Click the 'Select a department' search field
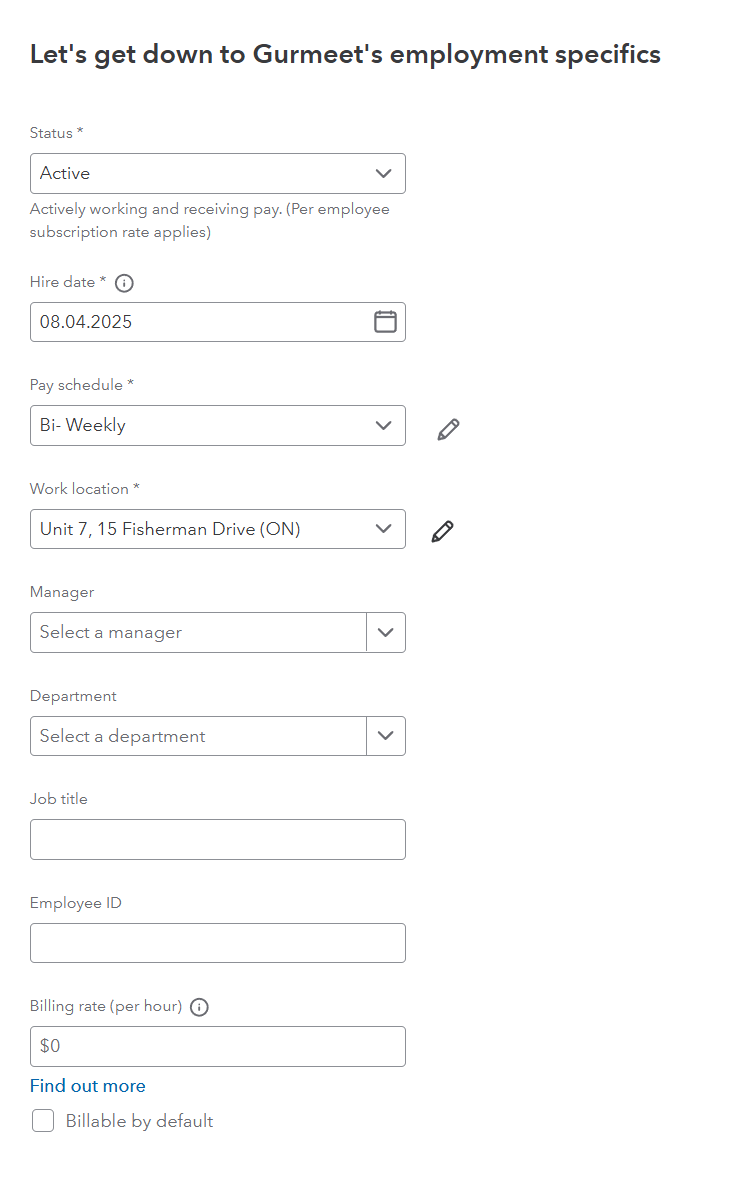The image size is (730, 1199). pos(198,737)
